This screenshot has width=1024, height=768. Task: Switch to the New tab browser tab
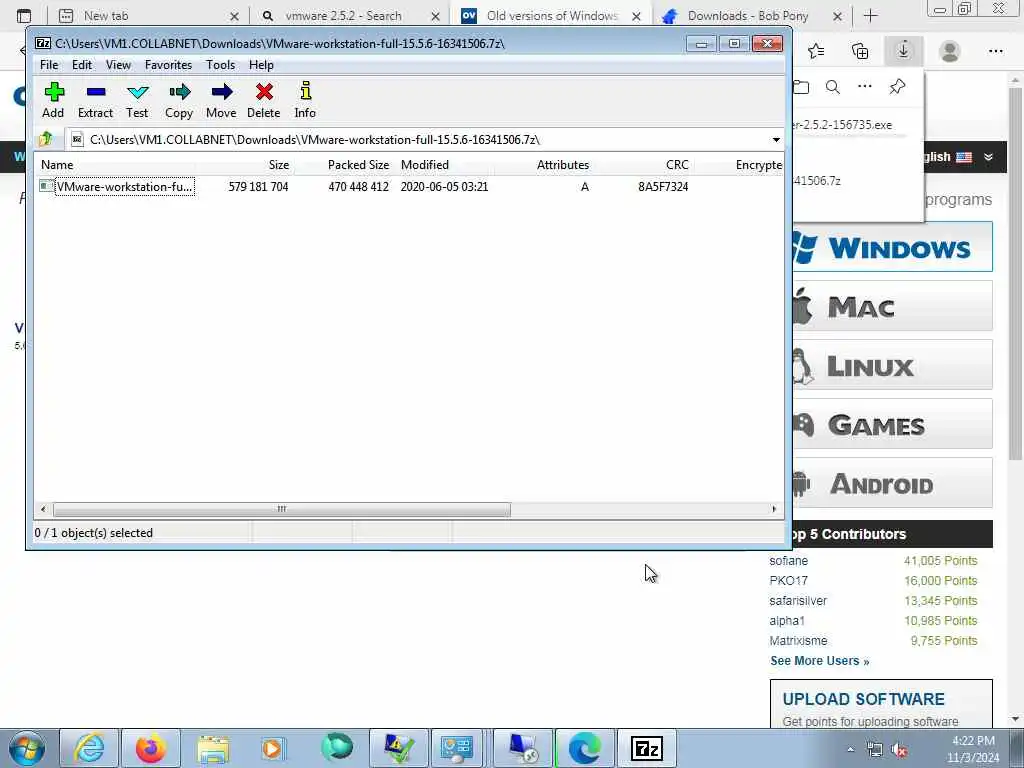point(148,16)
